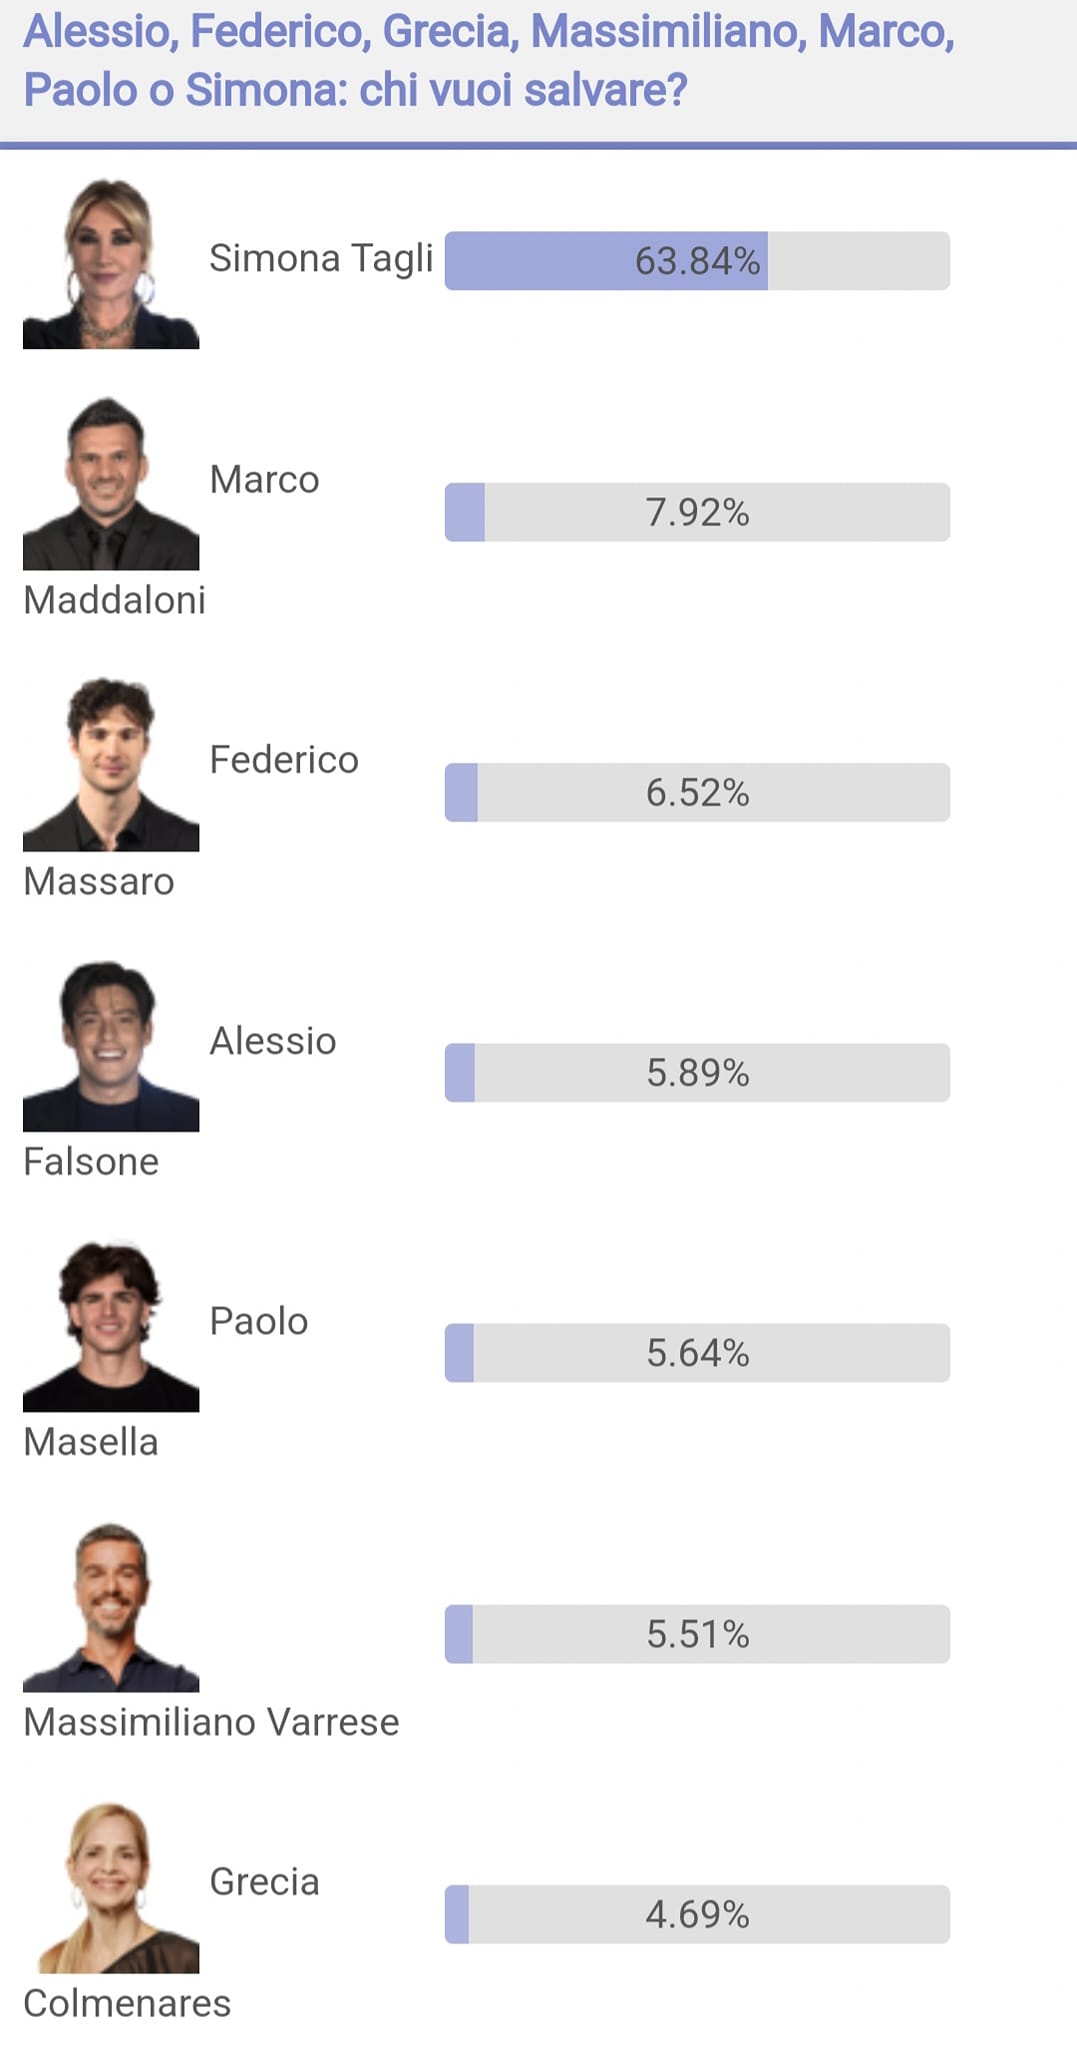Select the 5.51% vote bar
The height and width of the screenshot is (2048, 1077).
pos(697,1634)
